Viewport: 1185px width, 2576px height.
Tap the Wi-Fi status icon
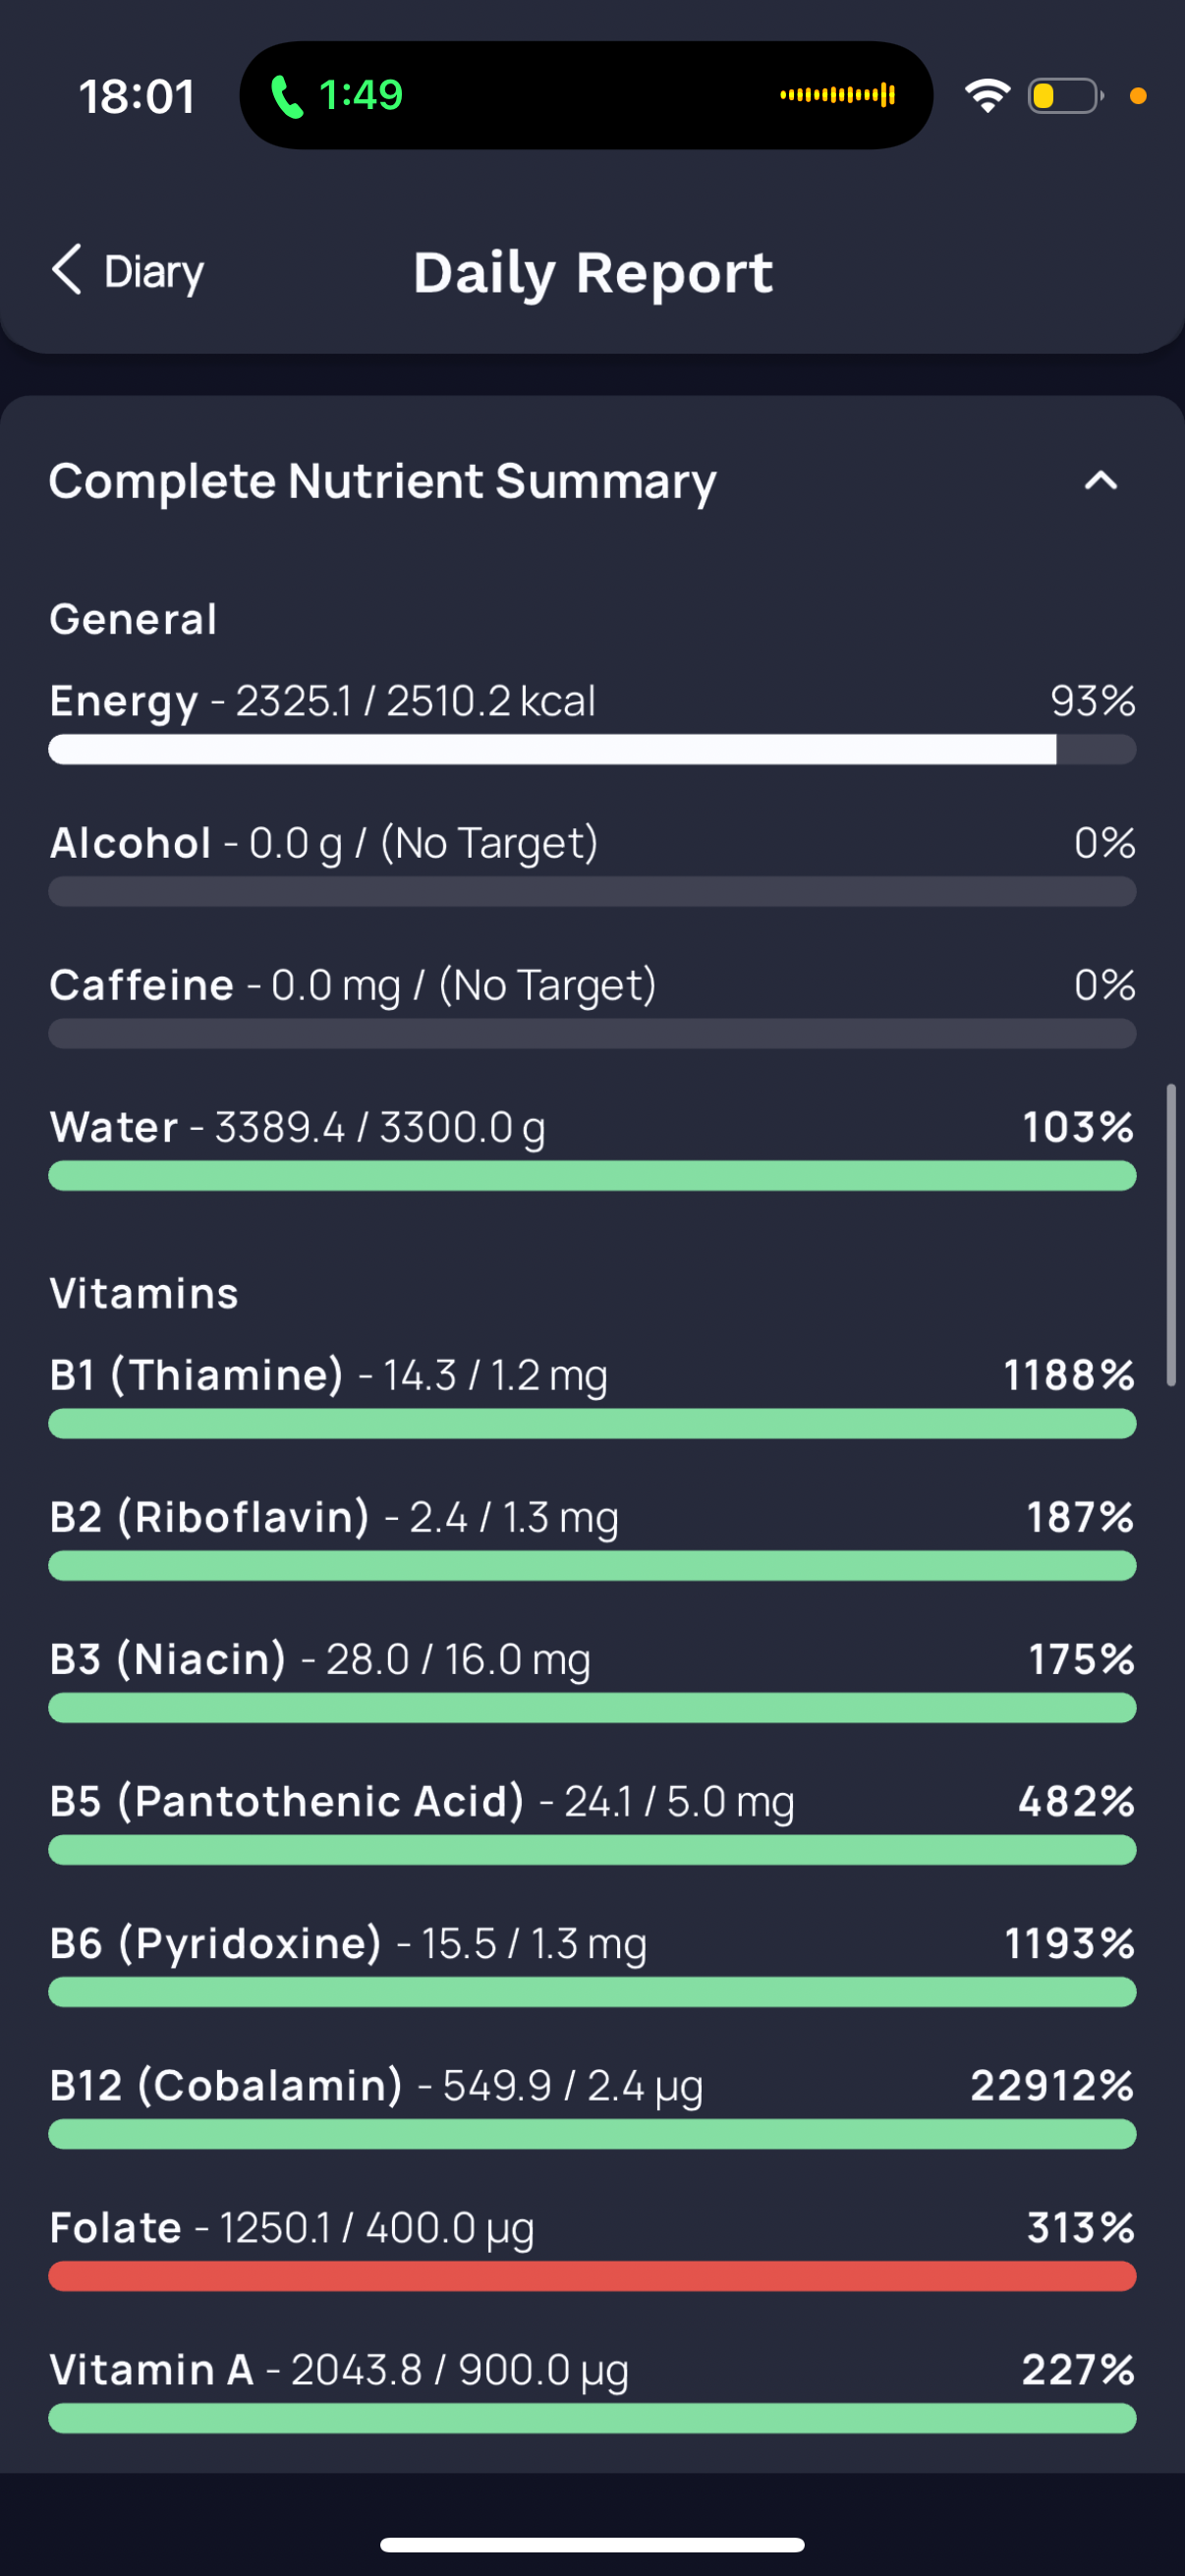[x=987, y=96]
